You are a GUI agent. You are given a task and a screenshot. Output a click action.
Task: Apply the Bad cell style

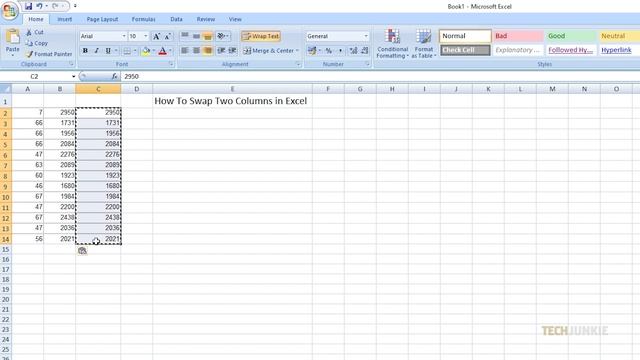(518, 36)
